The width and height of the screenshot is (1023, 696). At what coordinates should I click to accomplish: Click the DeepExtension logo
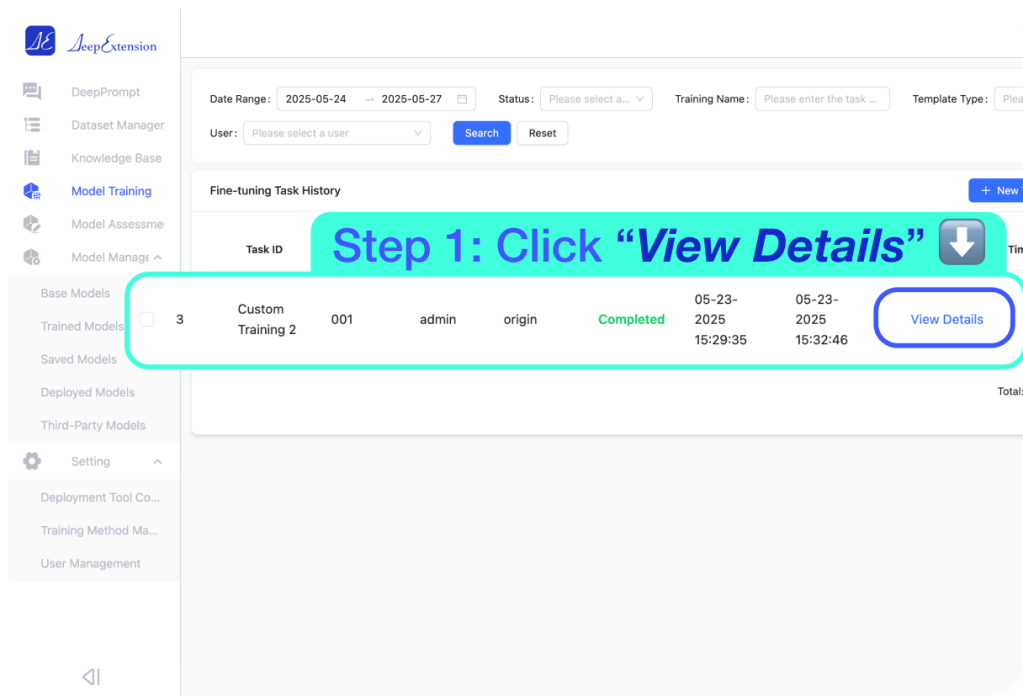tap(90, 42)
